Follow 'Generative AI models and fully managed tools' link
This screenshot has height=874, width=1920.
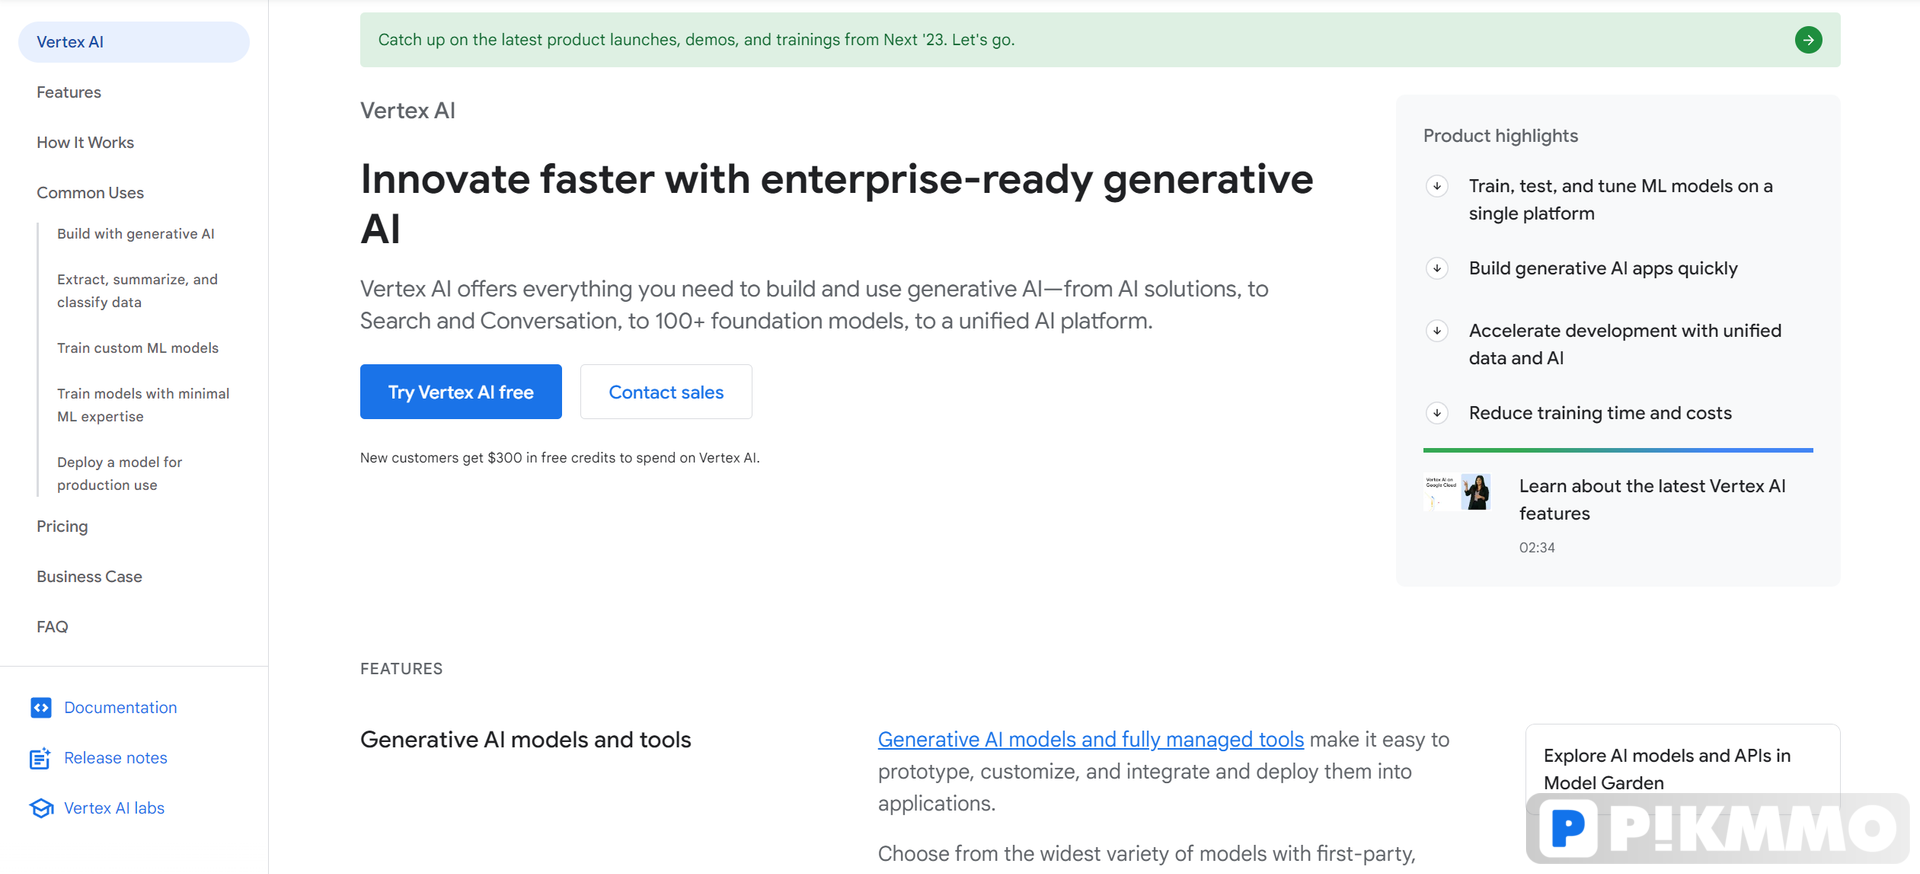(1090, 740)
